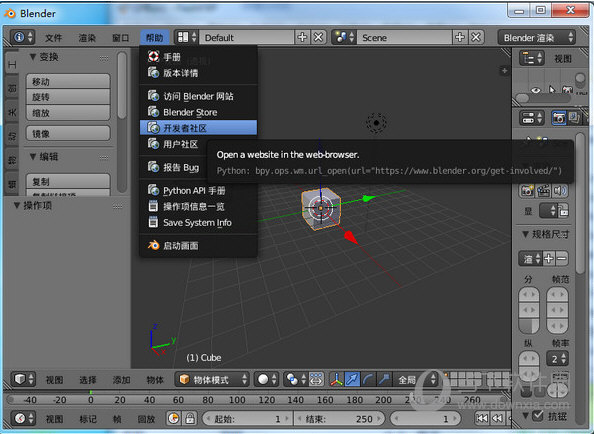The image size is (594, 434).
Task: Click the 结束 end frame field
Action: click(x=339, y=418)
